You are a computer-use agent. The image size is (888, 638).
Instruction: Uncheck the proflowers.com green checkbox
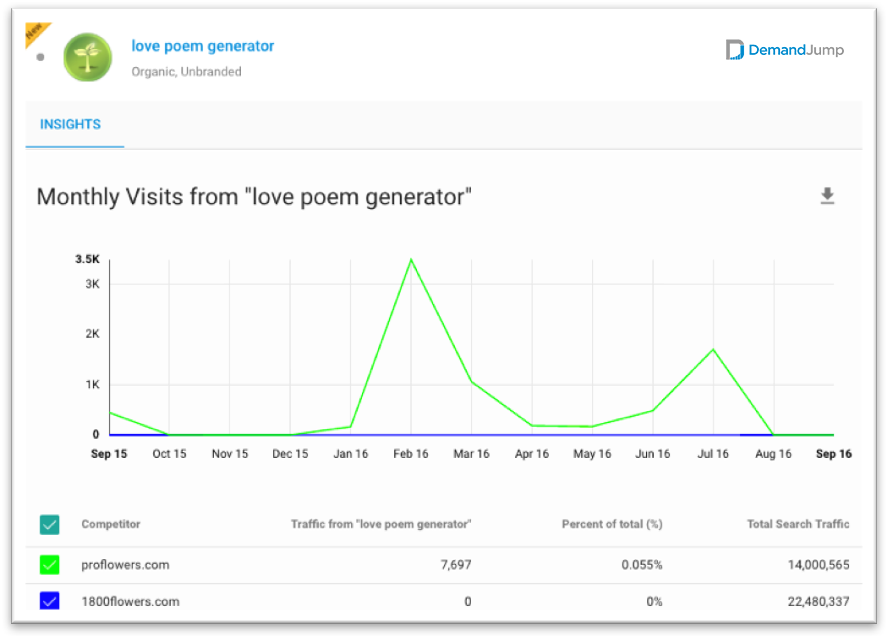50,564
